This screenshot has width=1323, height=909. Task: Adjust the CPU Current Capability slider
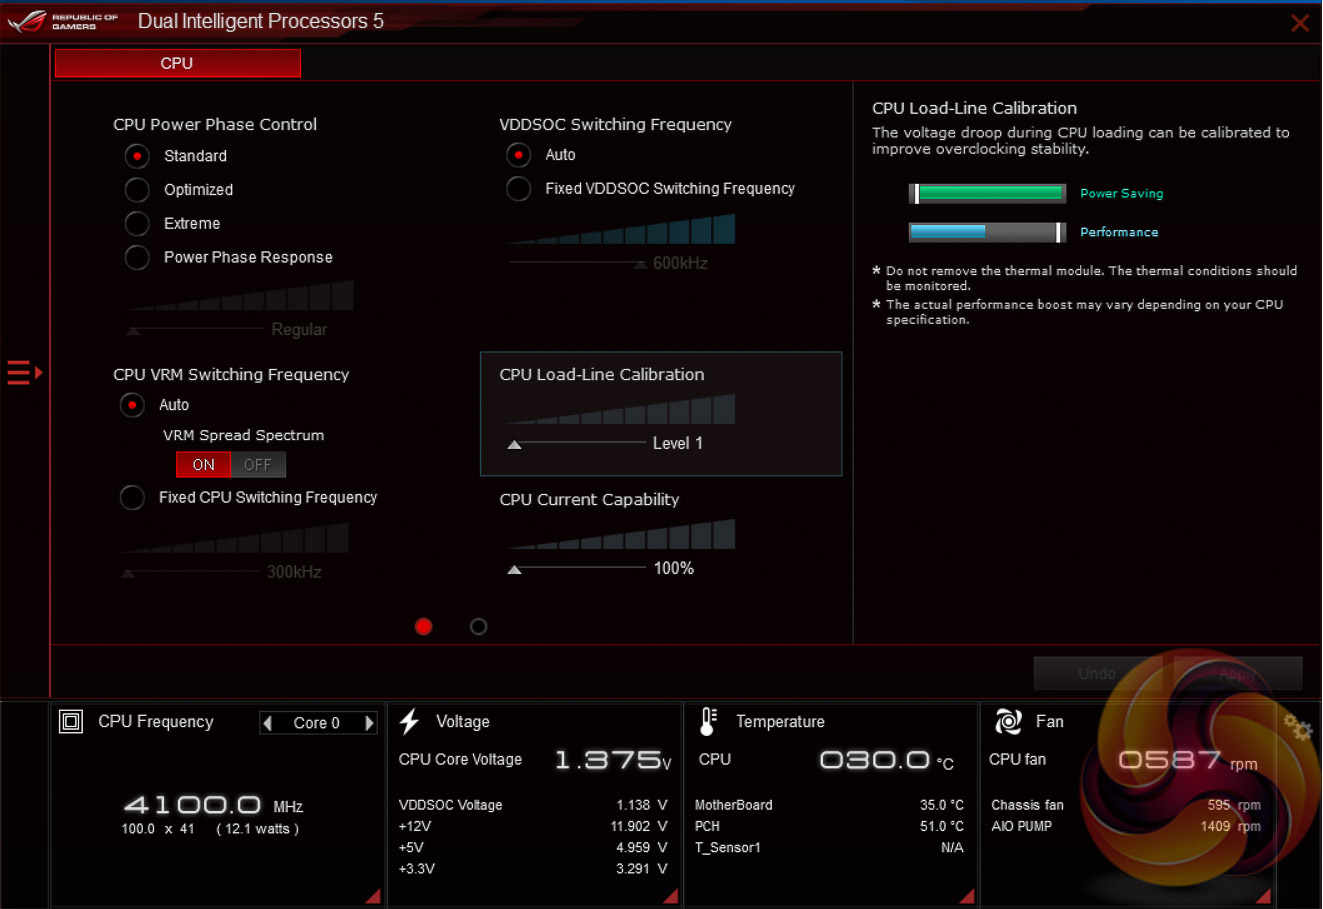[x=514, y=569]
